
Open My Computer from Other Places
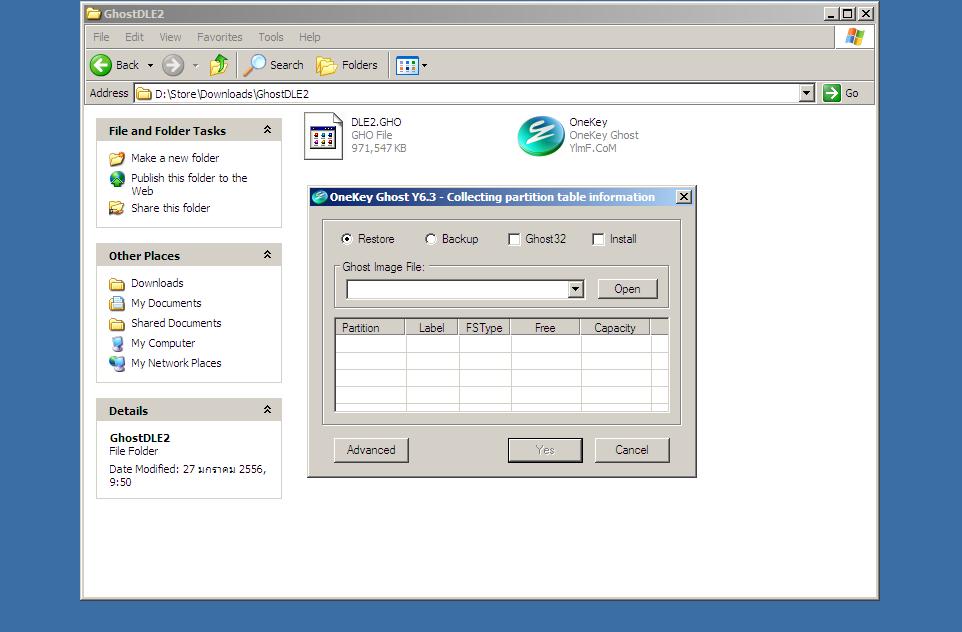tap(163, 344)
